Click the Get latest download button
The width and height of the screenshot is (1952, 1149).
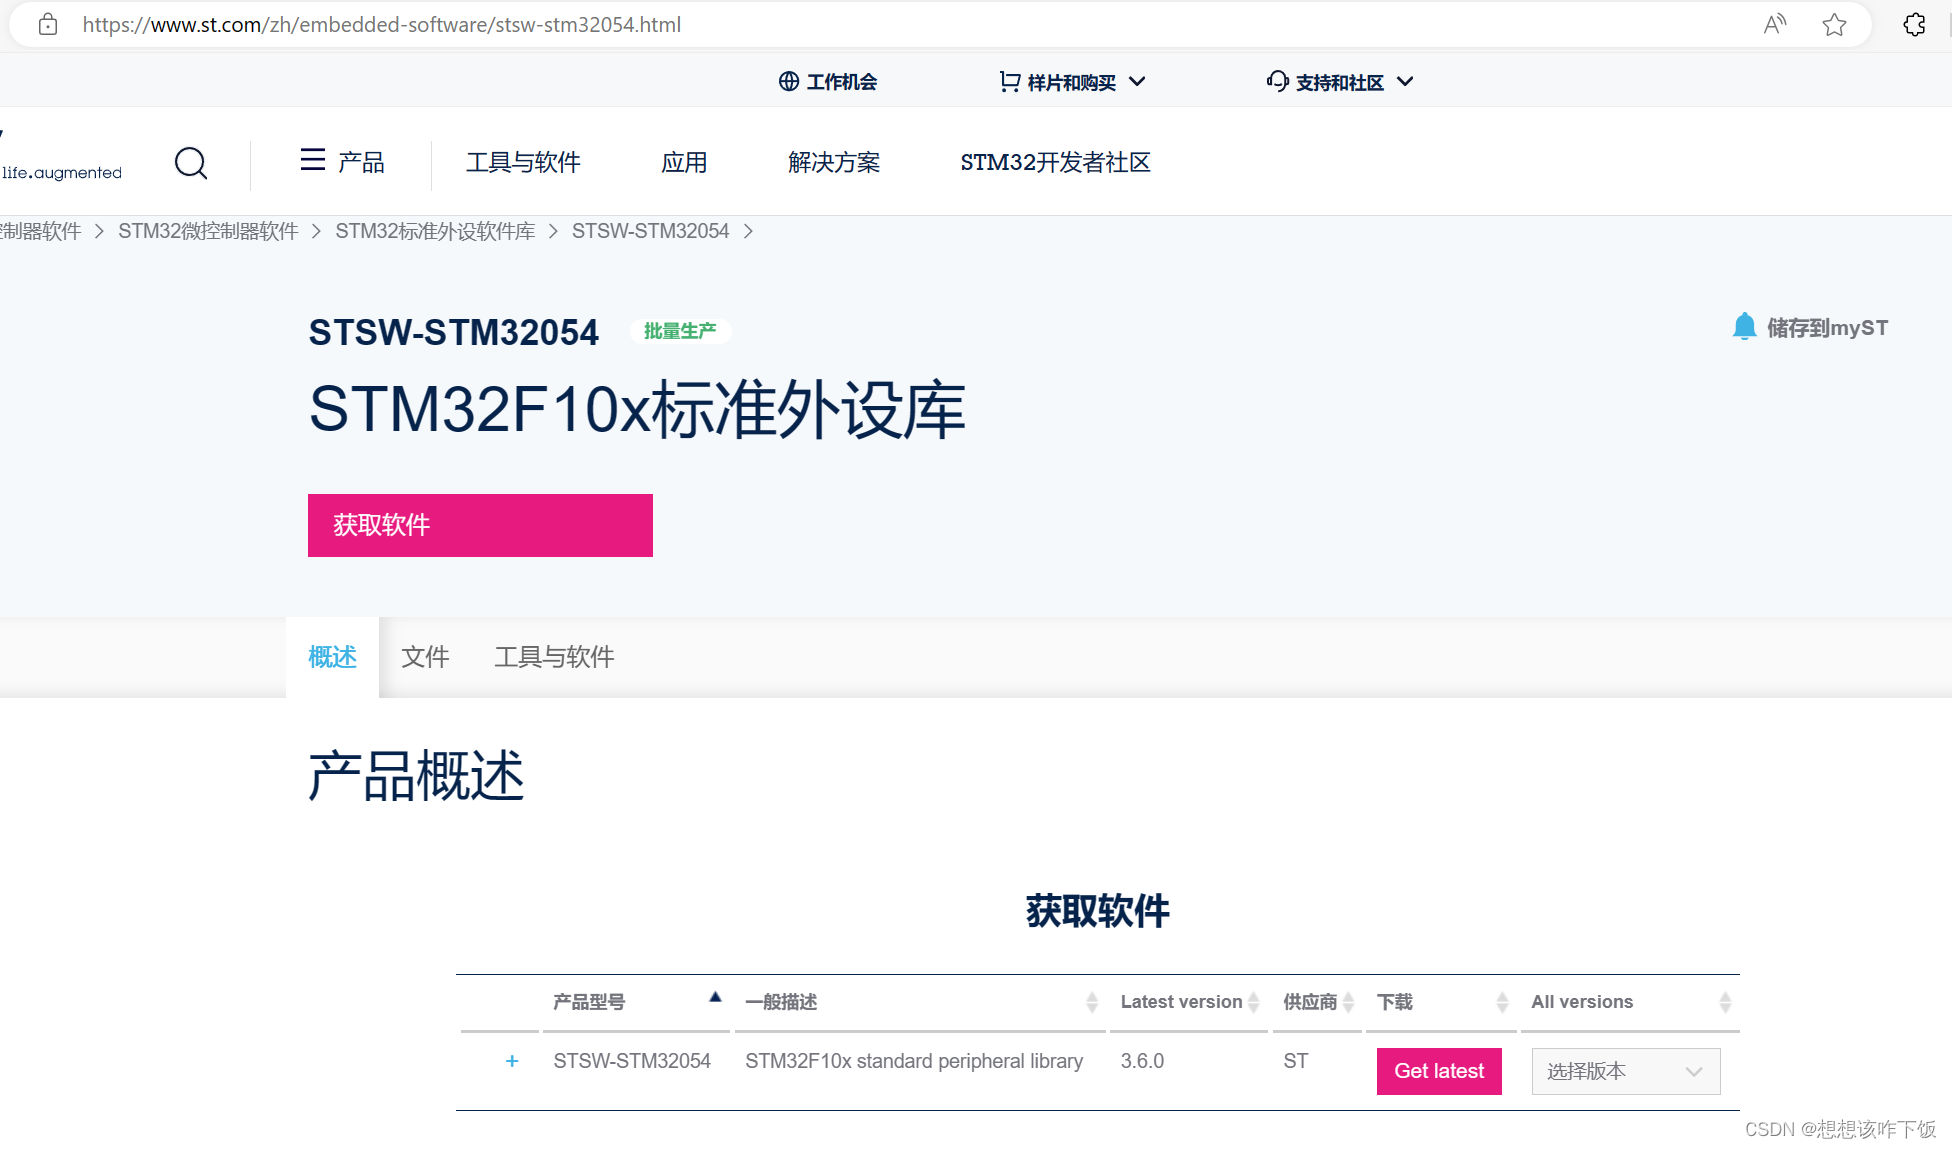click(1439, 1071)
